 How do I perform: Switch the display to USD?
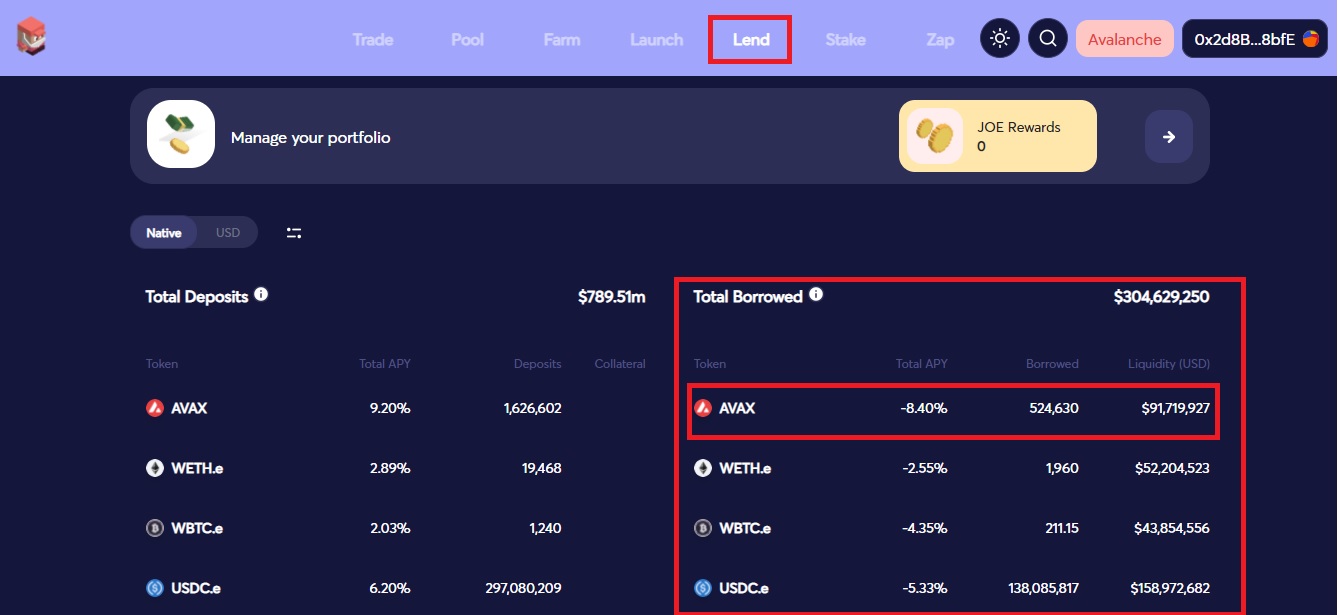click(x=228, y=233)
